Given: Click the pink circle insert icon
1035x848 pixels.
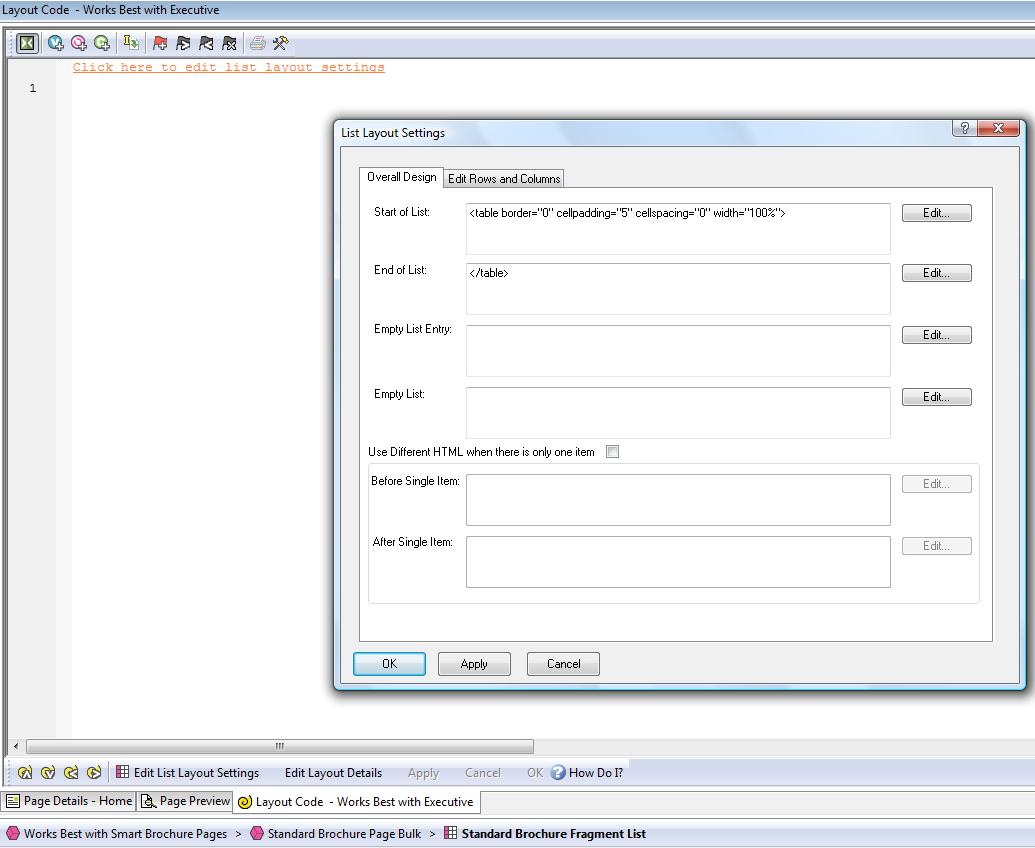Looking at the screenshot, I should pos(79,43).
